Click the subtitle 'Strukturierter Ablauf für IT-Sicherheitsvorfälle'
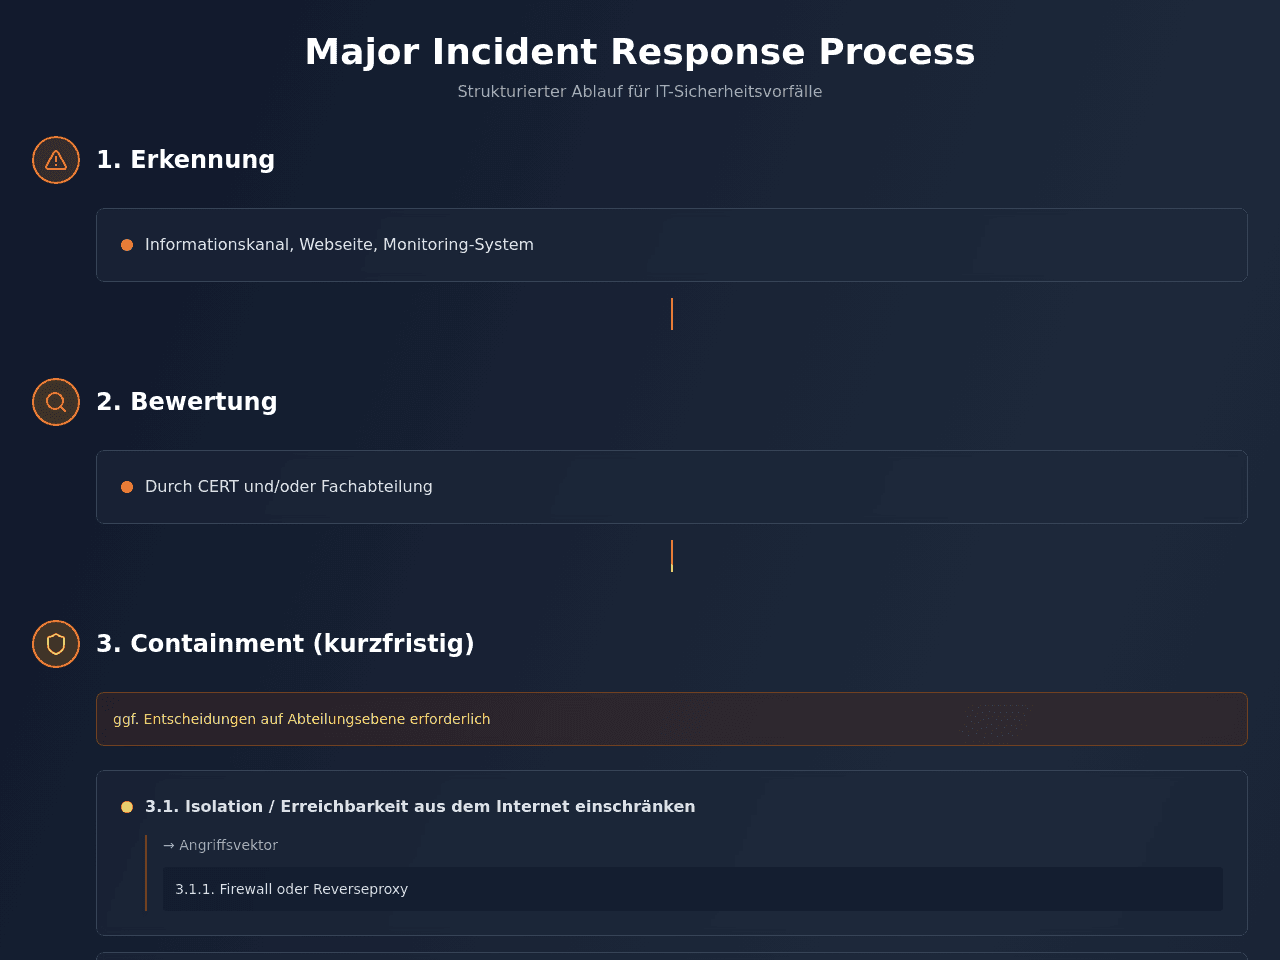Image resolution: width=1280 pixels, height=960 pixels. pyautogui.click(x=640, y=92)
